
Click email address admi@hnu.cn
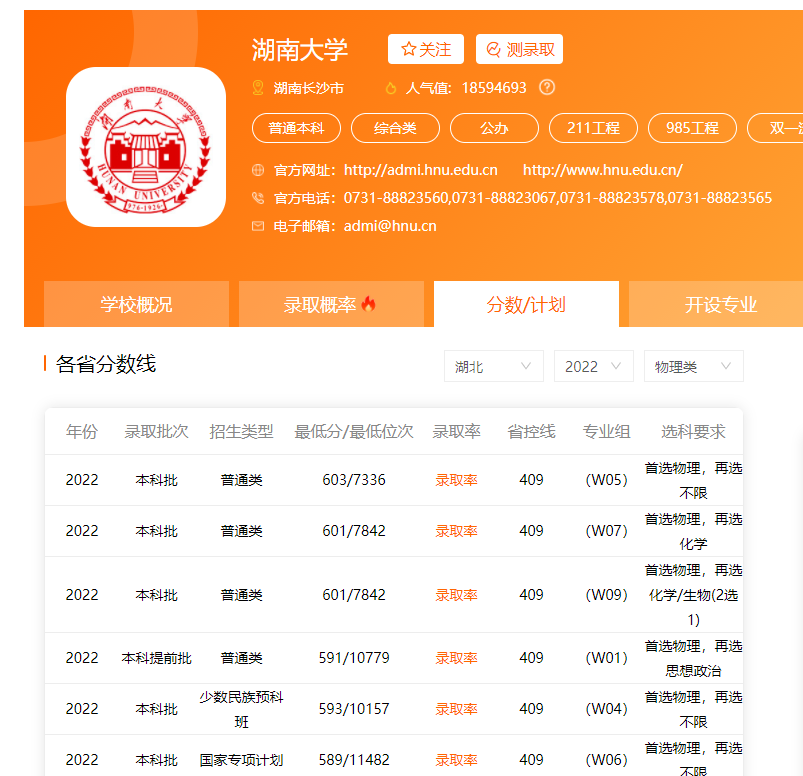tap(390, 226)
